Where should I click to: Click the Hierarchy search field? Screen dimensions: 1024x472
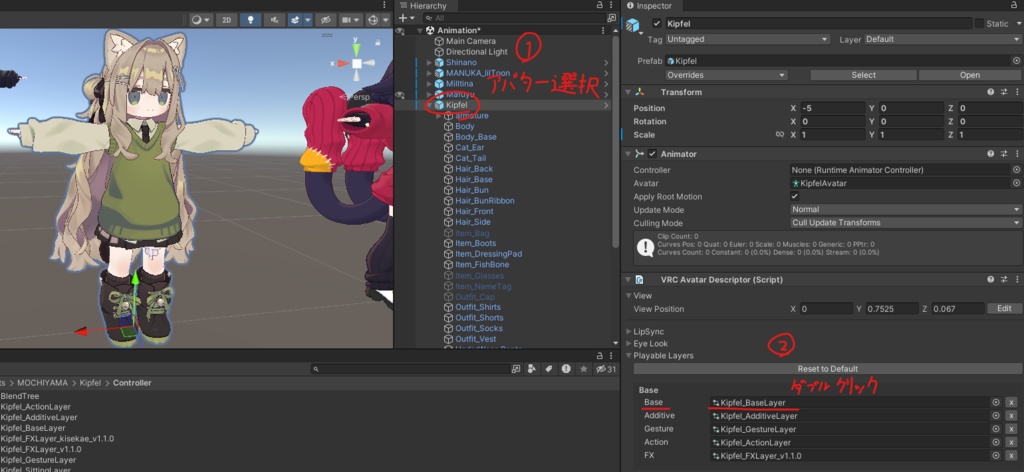tap(514, 18)
